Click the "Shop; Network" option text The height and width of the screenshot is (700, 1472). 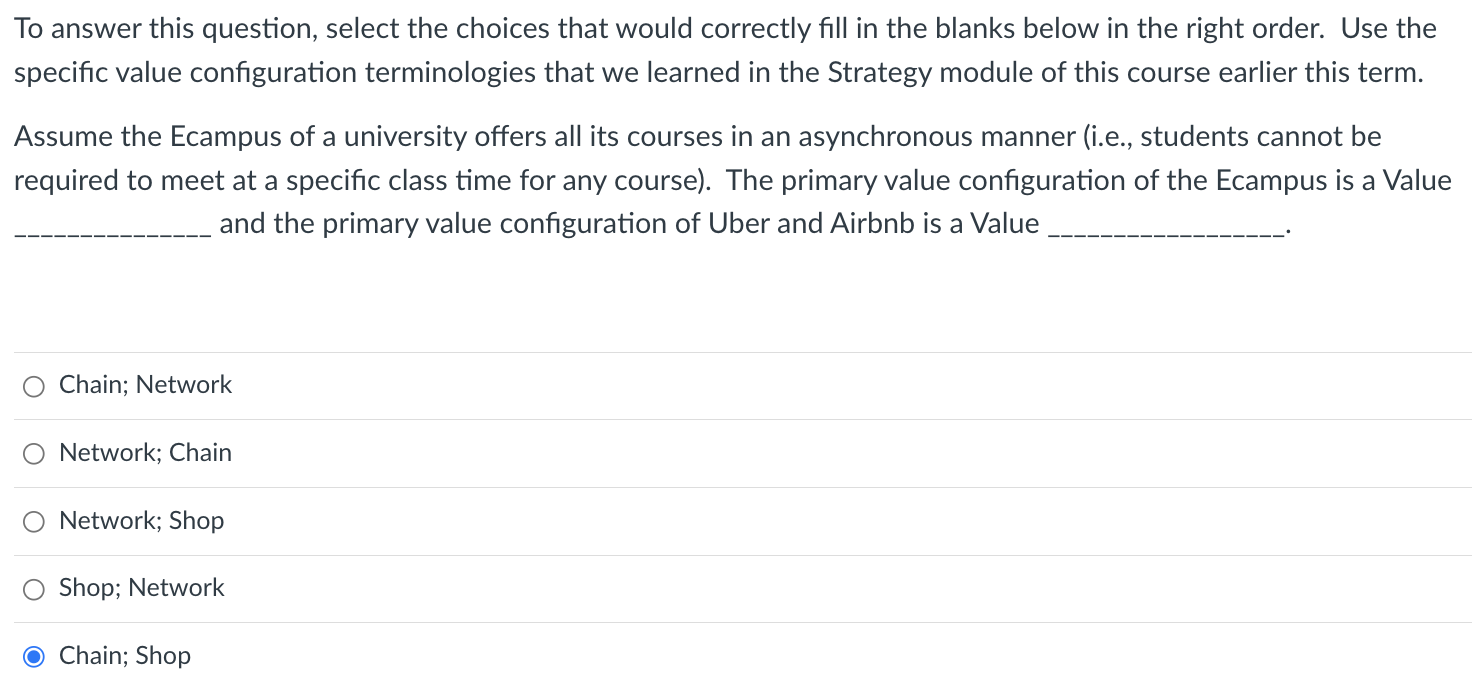pyautogui.click(x=140, y=589)
